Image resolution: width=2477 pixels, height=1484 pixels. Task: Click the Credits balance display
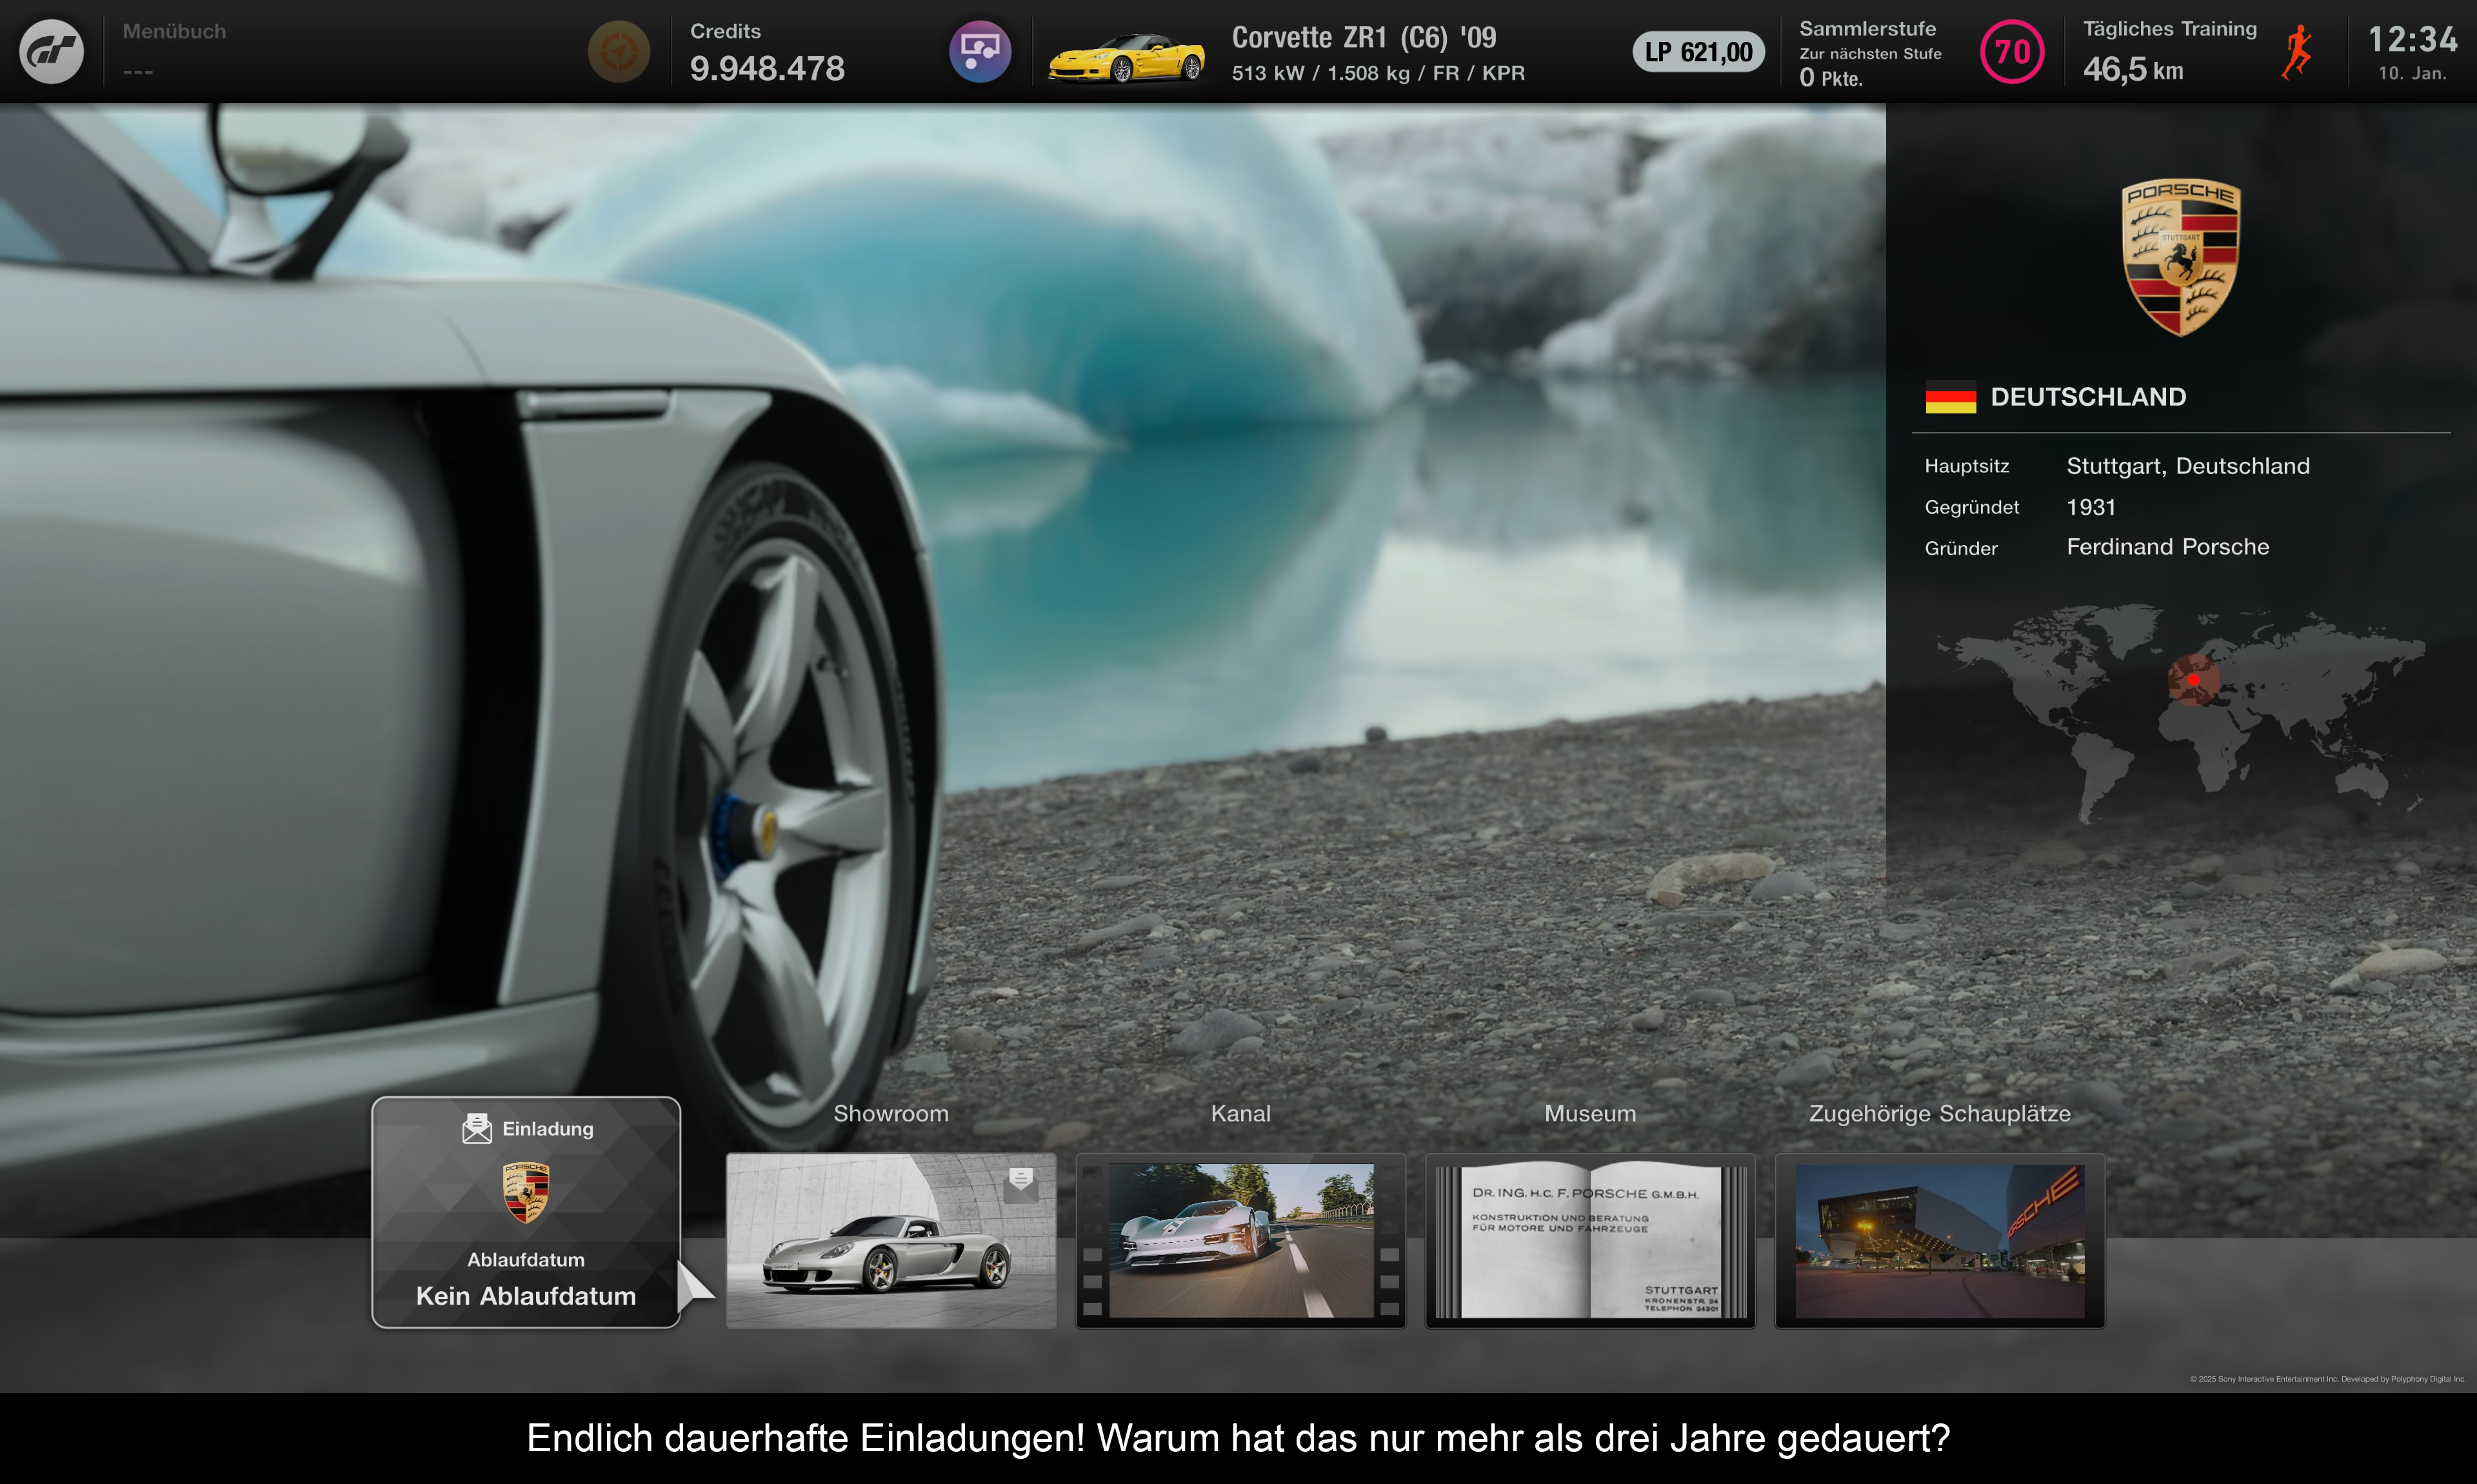point(766,52)
